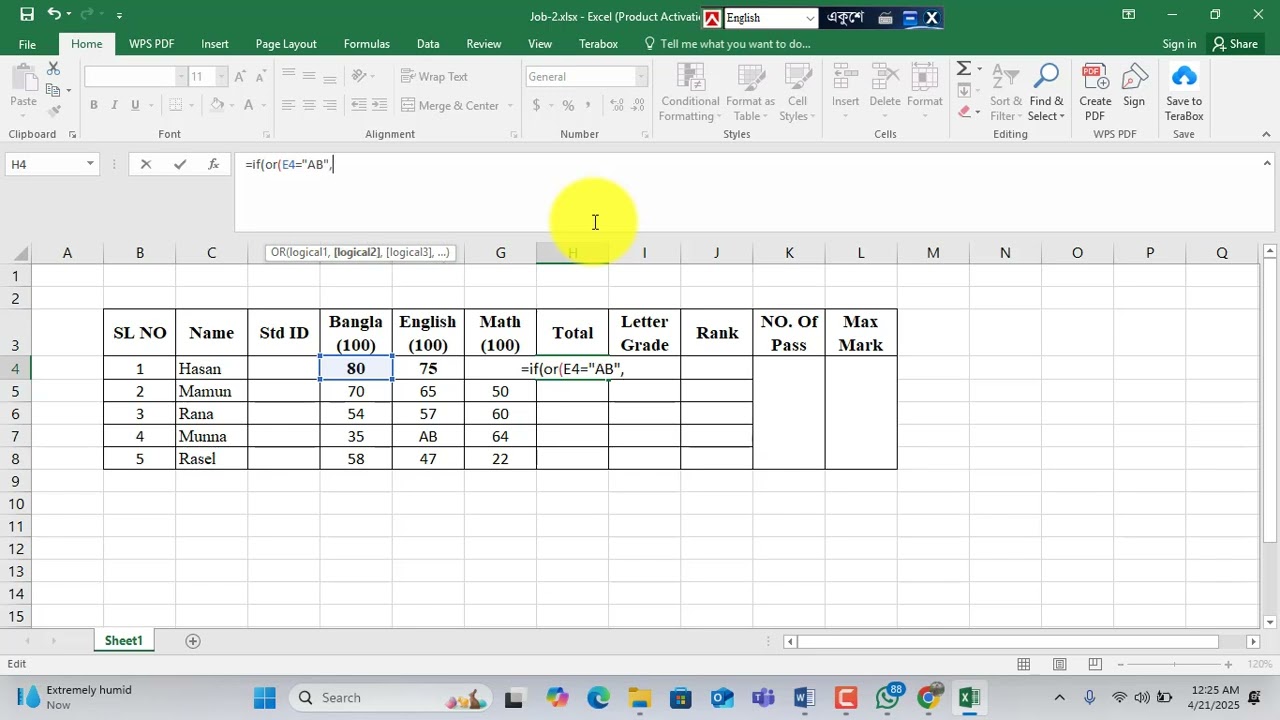Switch to the Formulas tab
The width and height of the screenshot is (1280, 720).
(x=367, y=44)
